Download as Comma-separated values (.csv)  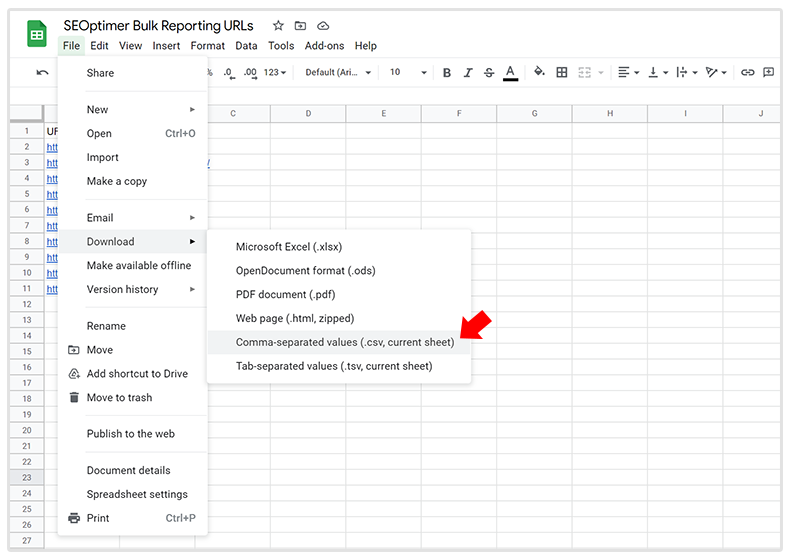coord(339,342)
